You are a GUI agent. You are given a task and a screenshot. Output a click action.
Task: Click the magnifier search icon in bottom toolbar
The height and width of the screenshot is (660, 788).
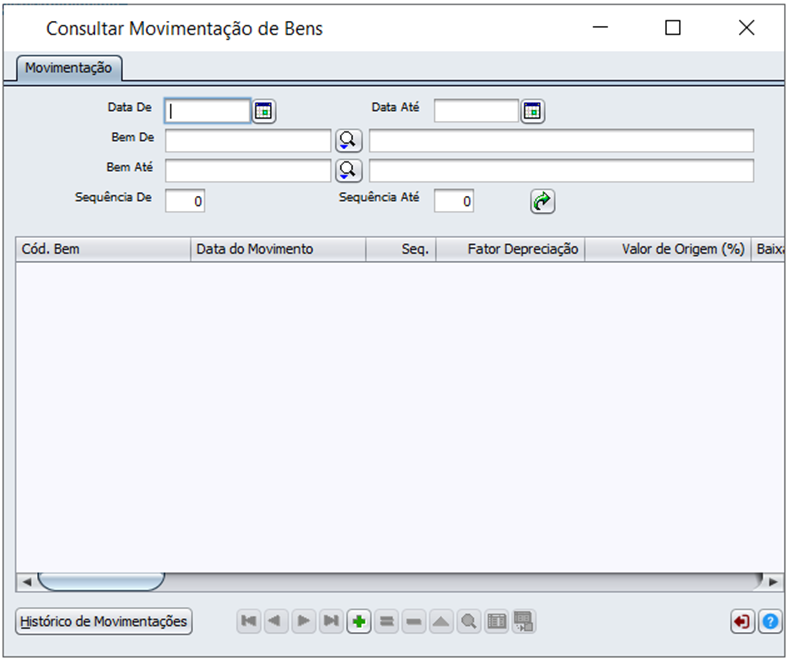469,621
